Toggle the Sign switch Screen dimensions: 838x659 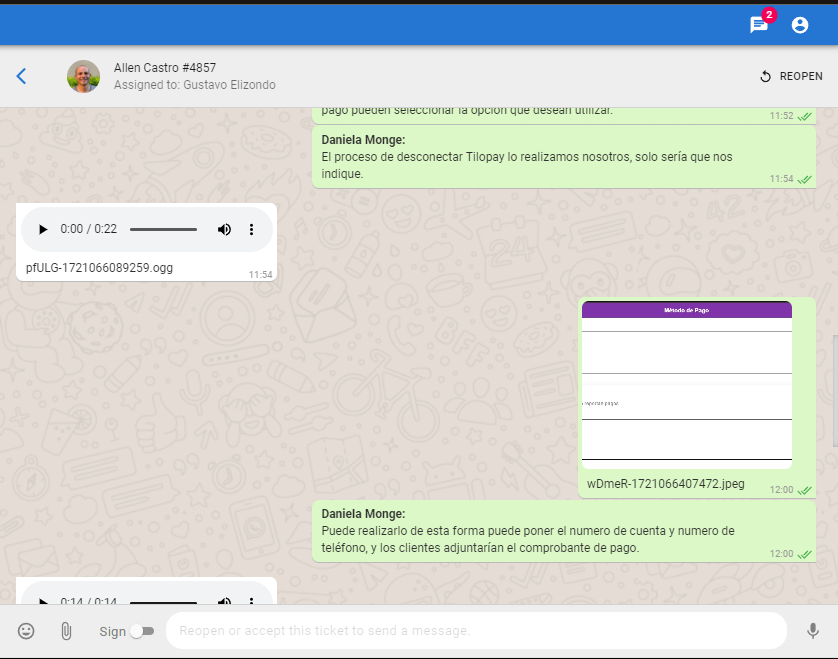point(142,631)
